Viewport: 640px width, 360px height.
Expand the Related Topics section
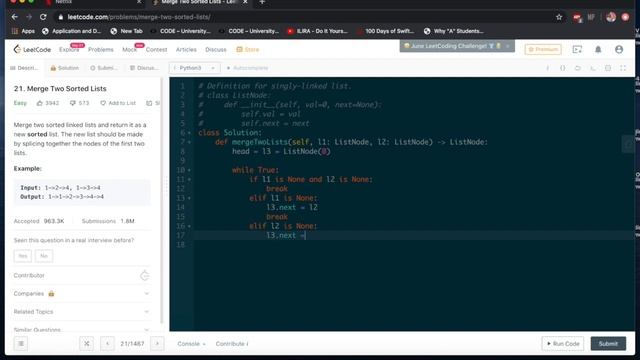82,312
